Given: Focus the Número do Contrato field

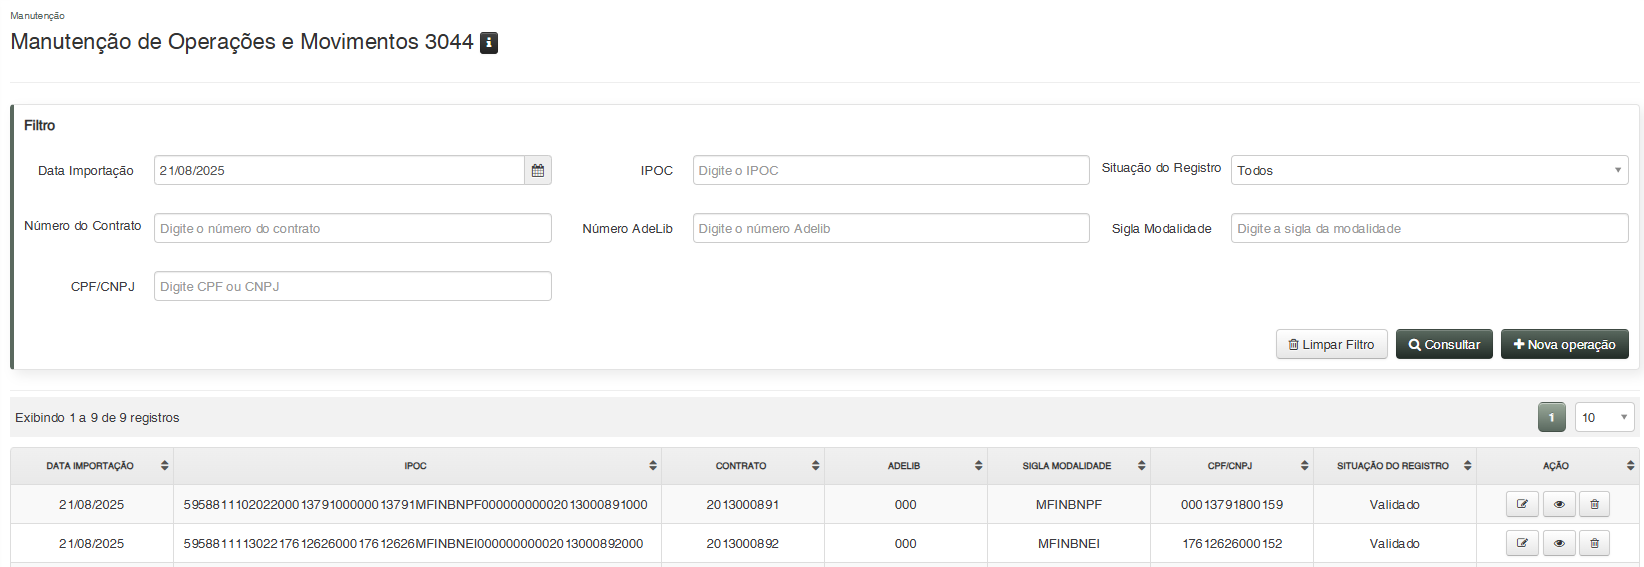Looking at the screenshot, I should [x=352, y=229].
